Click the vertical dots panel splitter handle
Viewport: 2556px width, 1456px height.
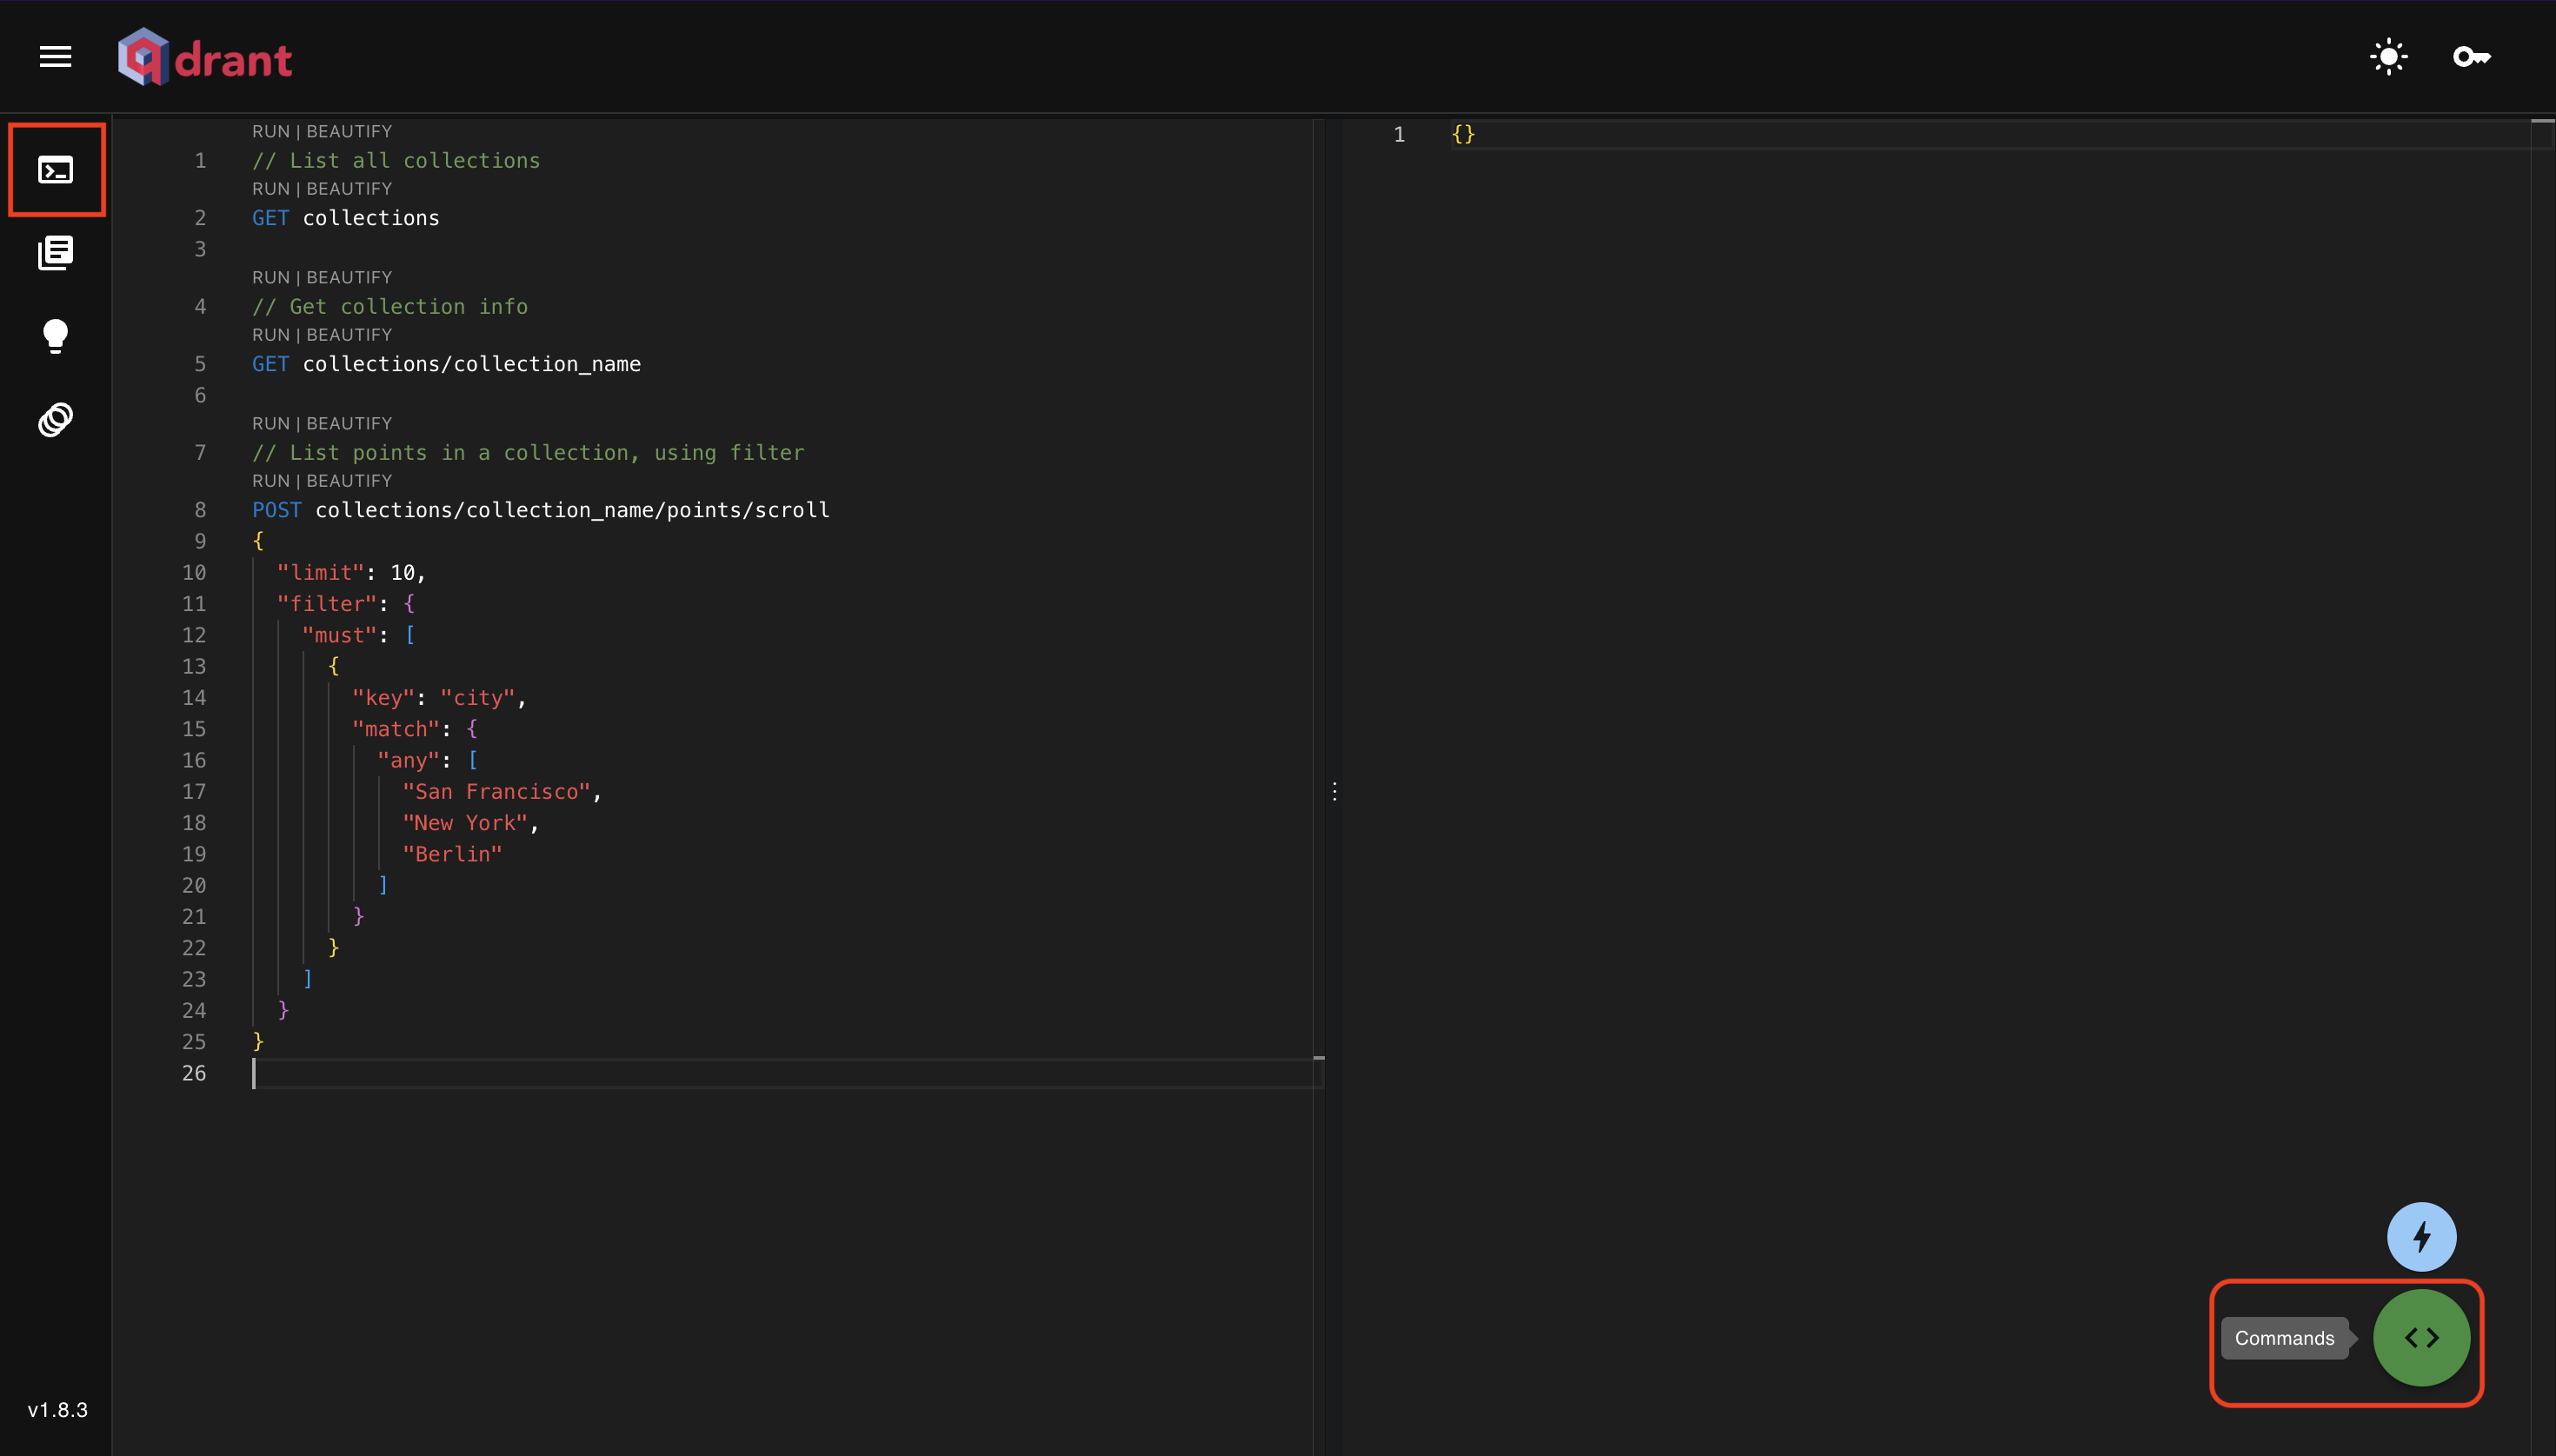coord(1335,791)
